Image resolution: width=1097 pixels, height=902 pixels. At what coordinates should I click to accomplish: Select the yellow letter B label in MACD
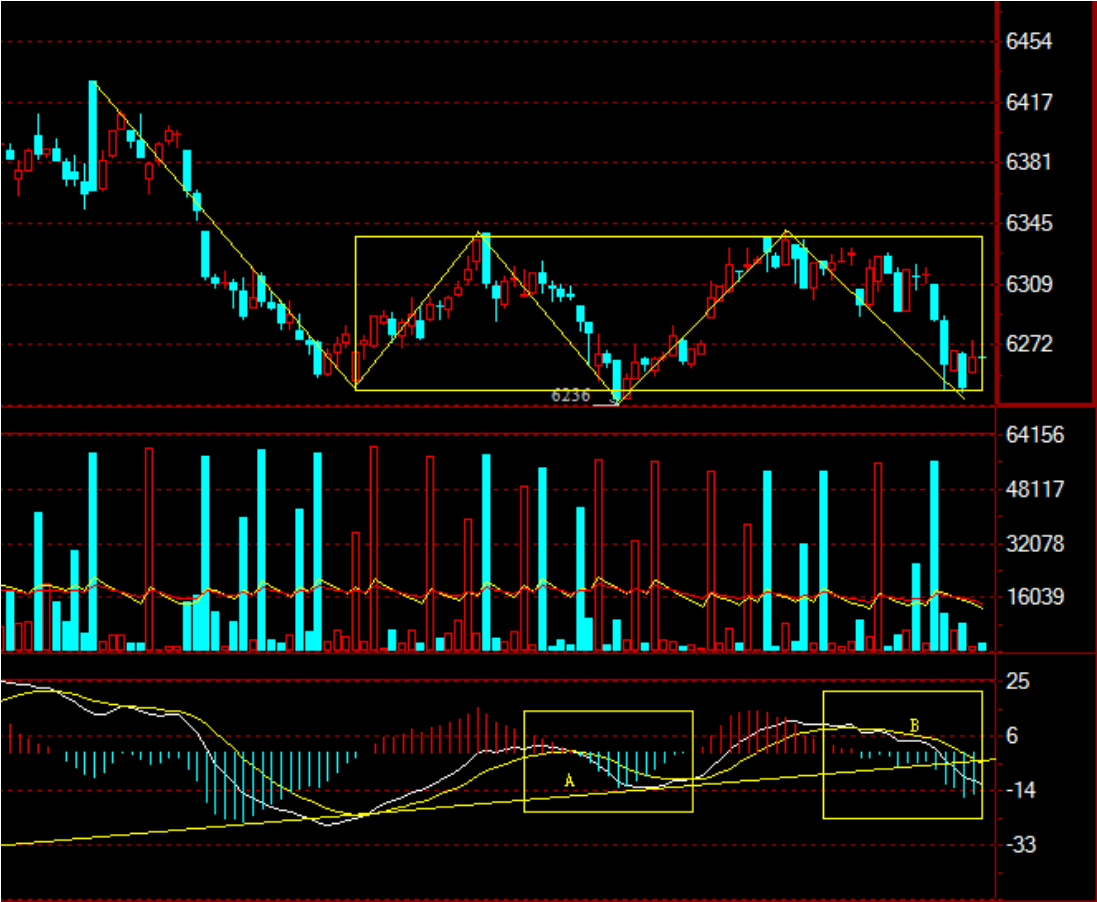914,725
